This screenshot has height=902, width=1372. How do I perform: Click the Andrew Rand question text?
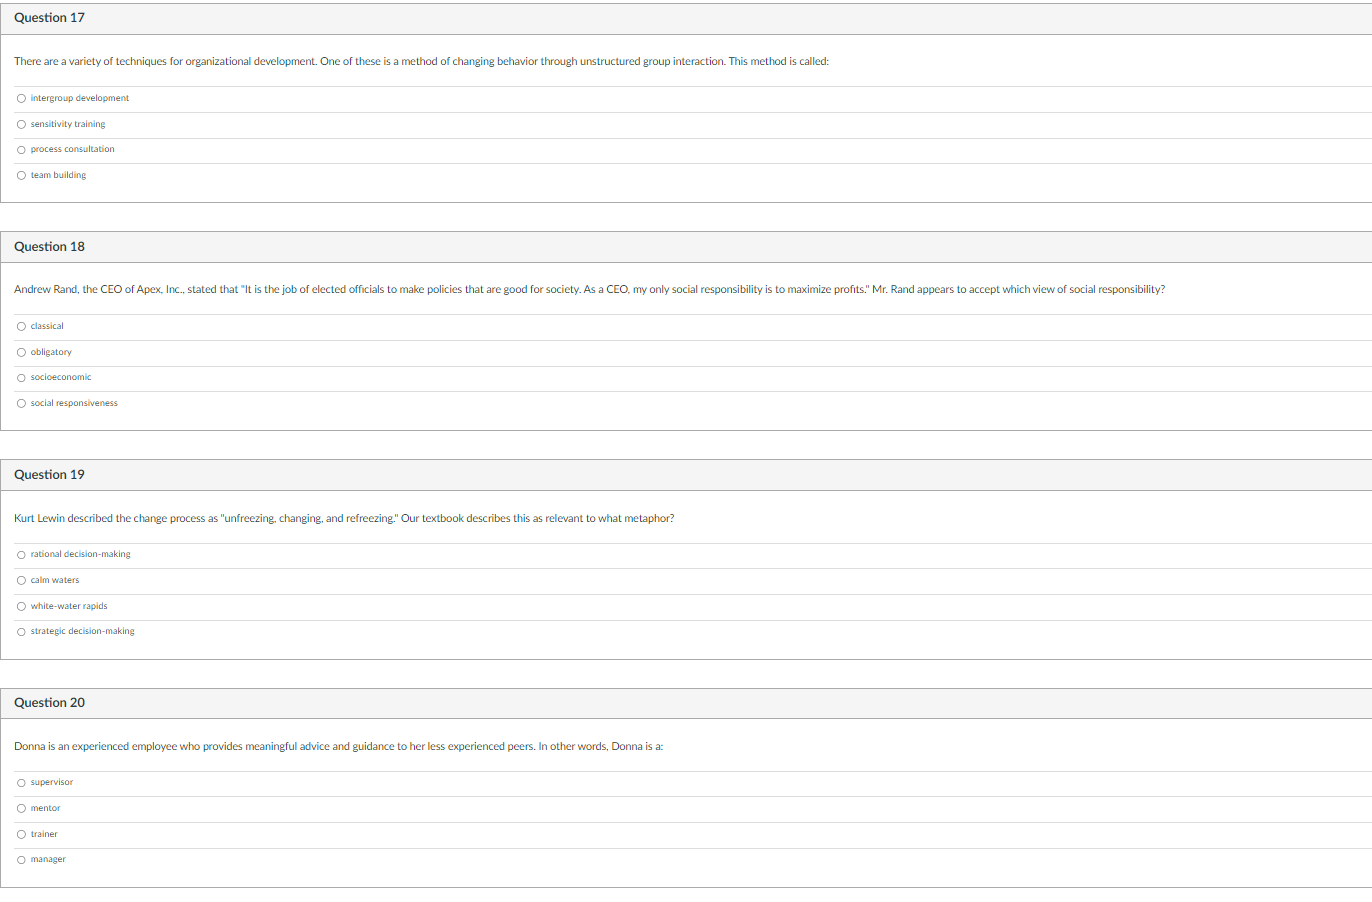[x=589, y=289]
